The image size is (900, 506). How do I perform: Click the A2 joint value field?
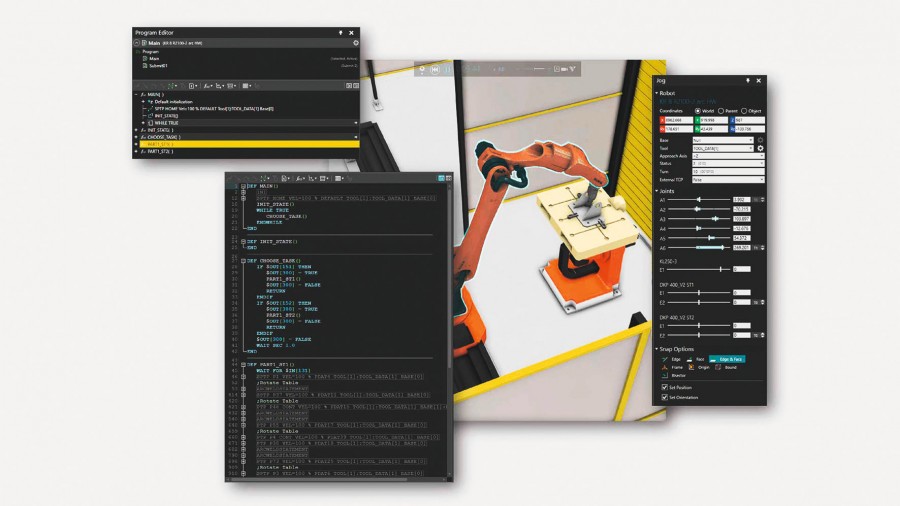(742, 209)
